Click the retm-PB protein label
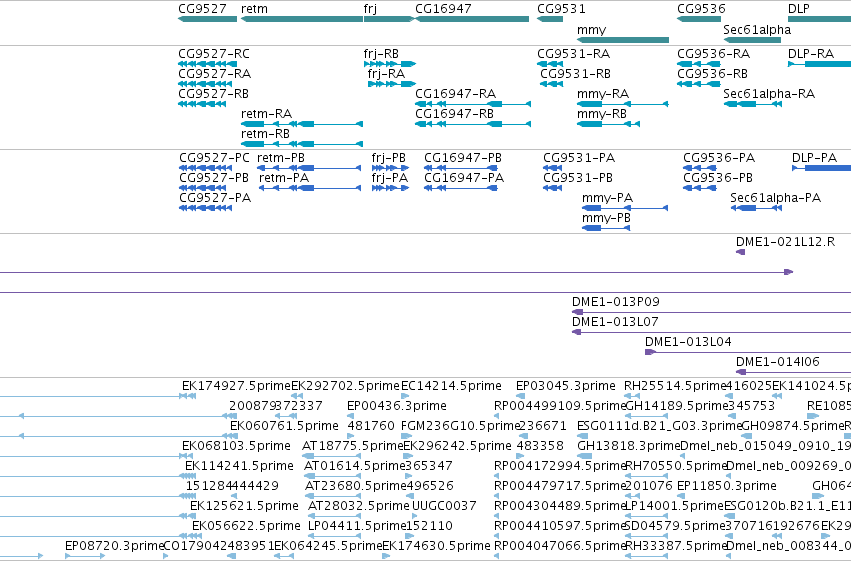This screenshot has height=561, width=851. point(281,158)
